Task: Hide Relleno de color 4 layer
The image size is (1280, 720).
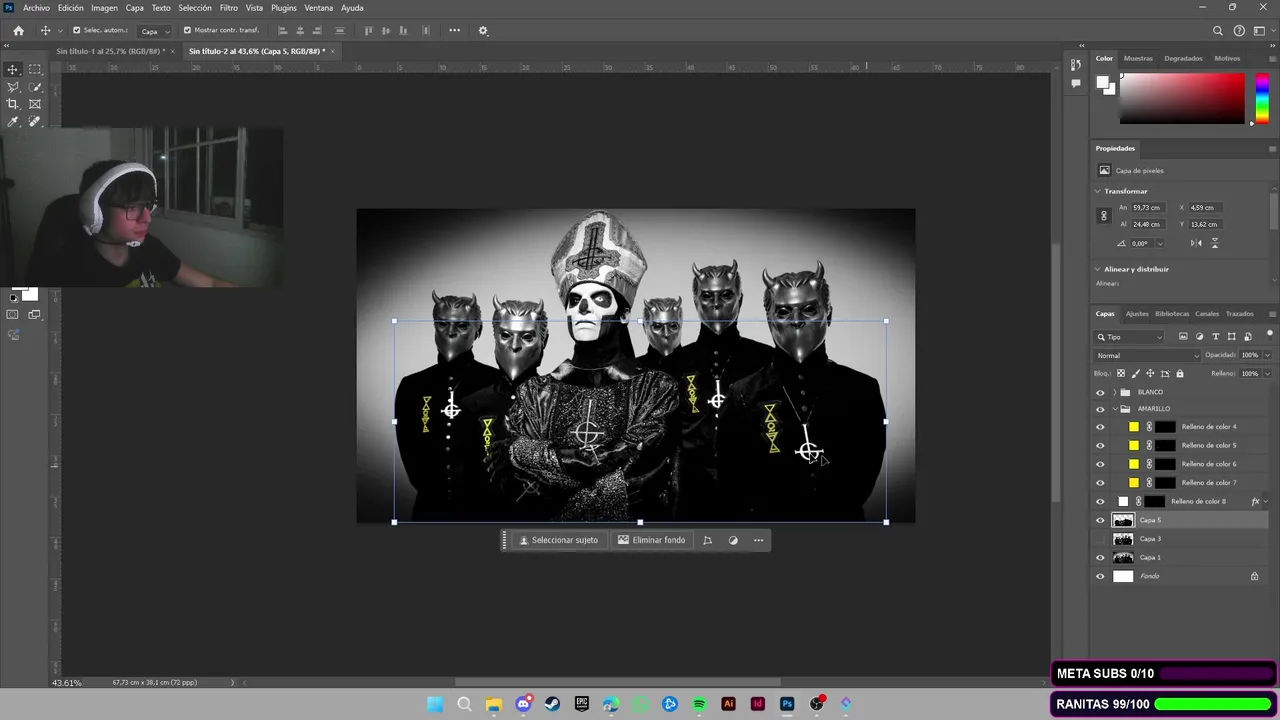Action: [1100, 427]
